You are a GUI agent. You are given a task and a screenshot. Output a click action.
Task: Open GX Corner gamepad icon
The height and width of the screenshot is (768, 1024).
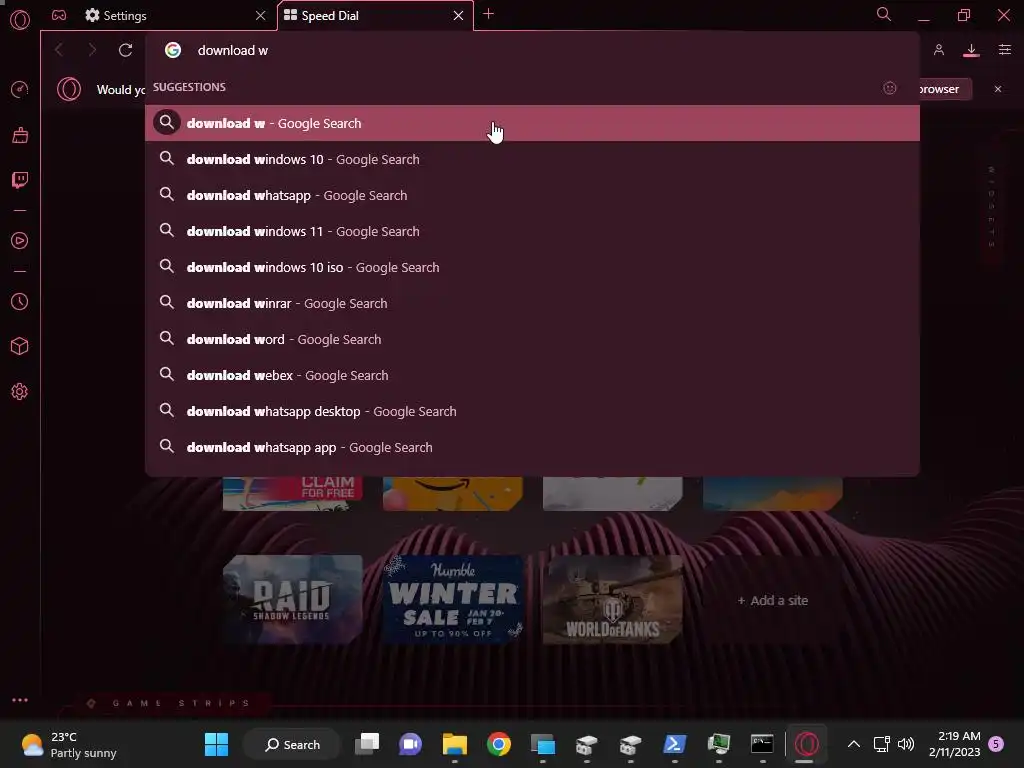tap(59, 15)
